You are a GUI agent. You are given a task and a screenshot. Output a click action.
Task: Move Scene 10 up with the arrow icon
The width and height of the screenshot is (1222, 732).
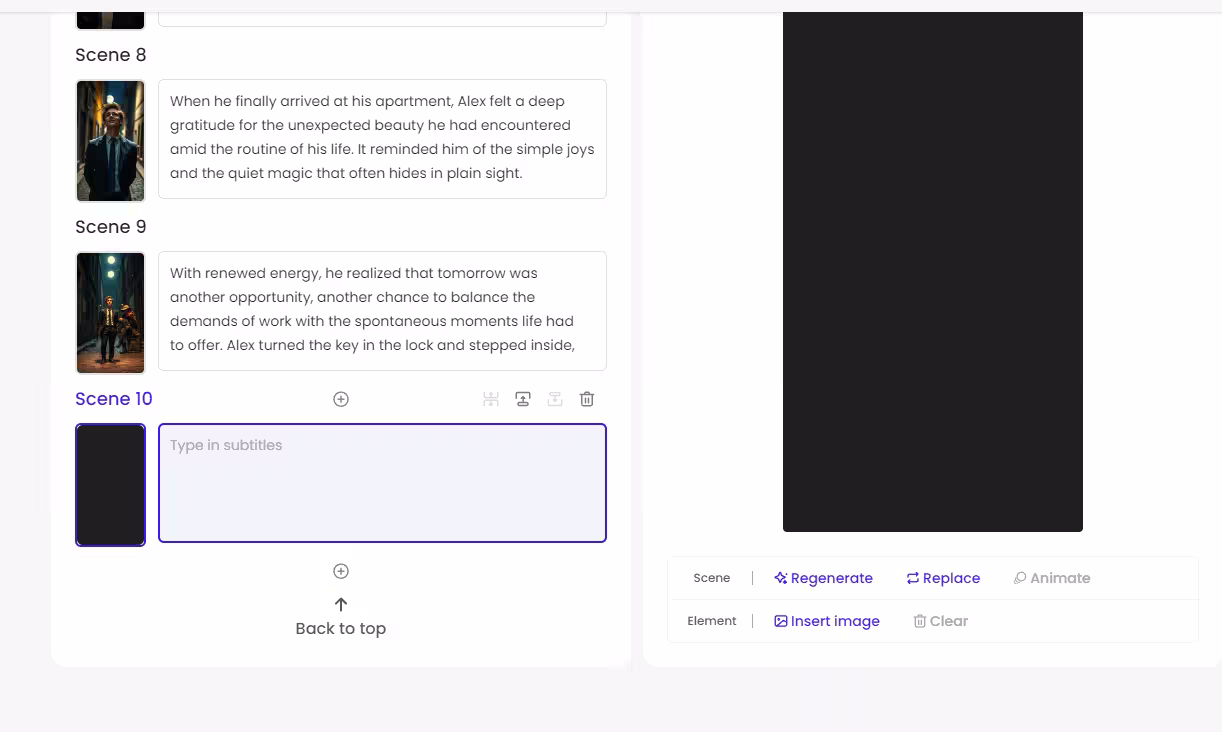523,399
